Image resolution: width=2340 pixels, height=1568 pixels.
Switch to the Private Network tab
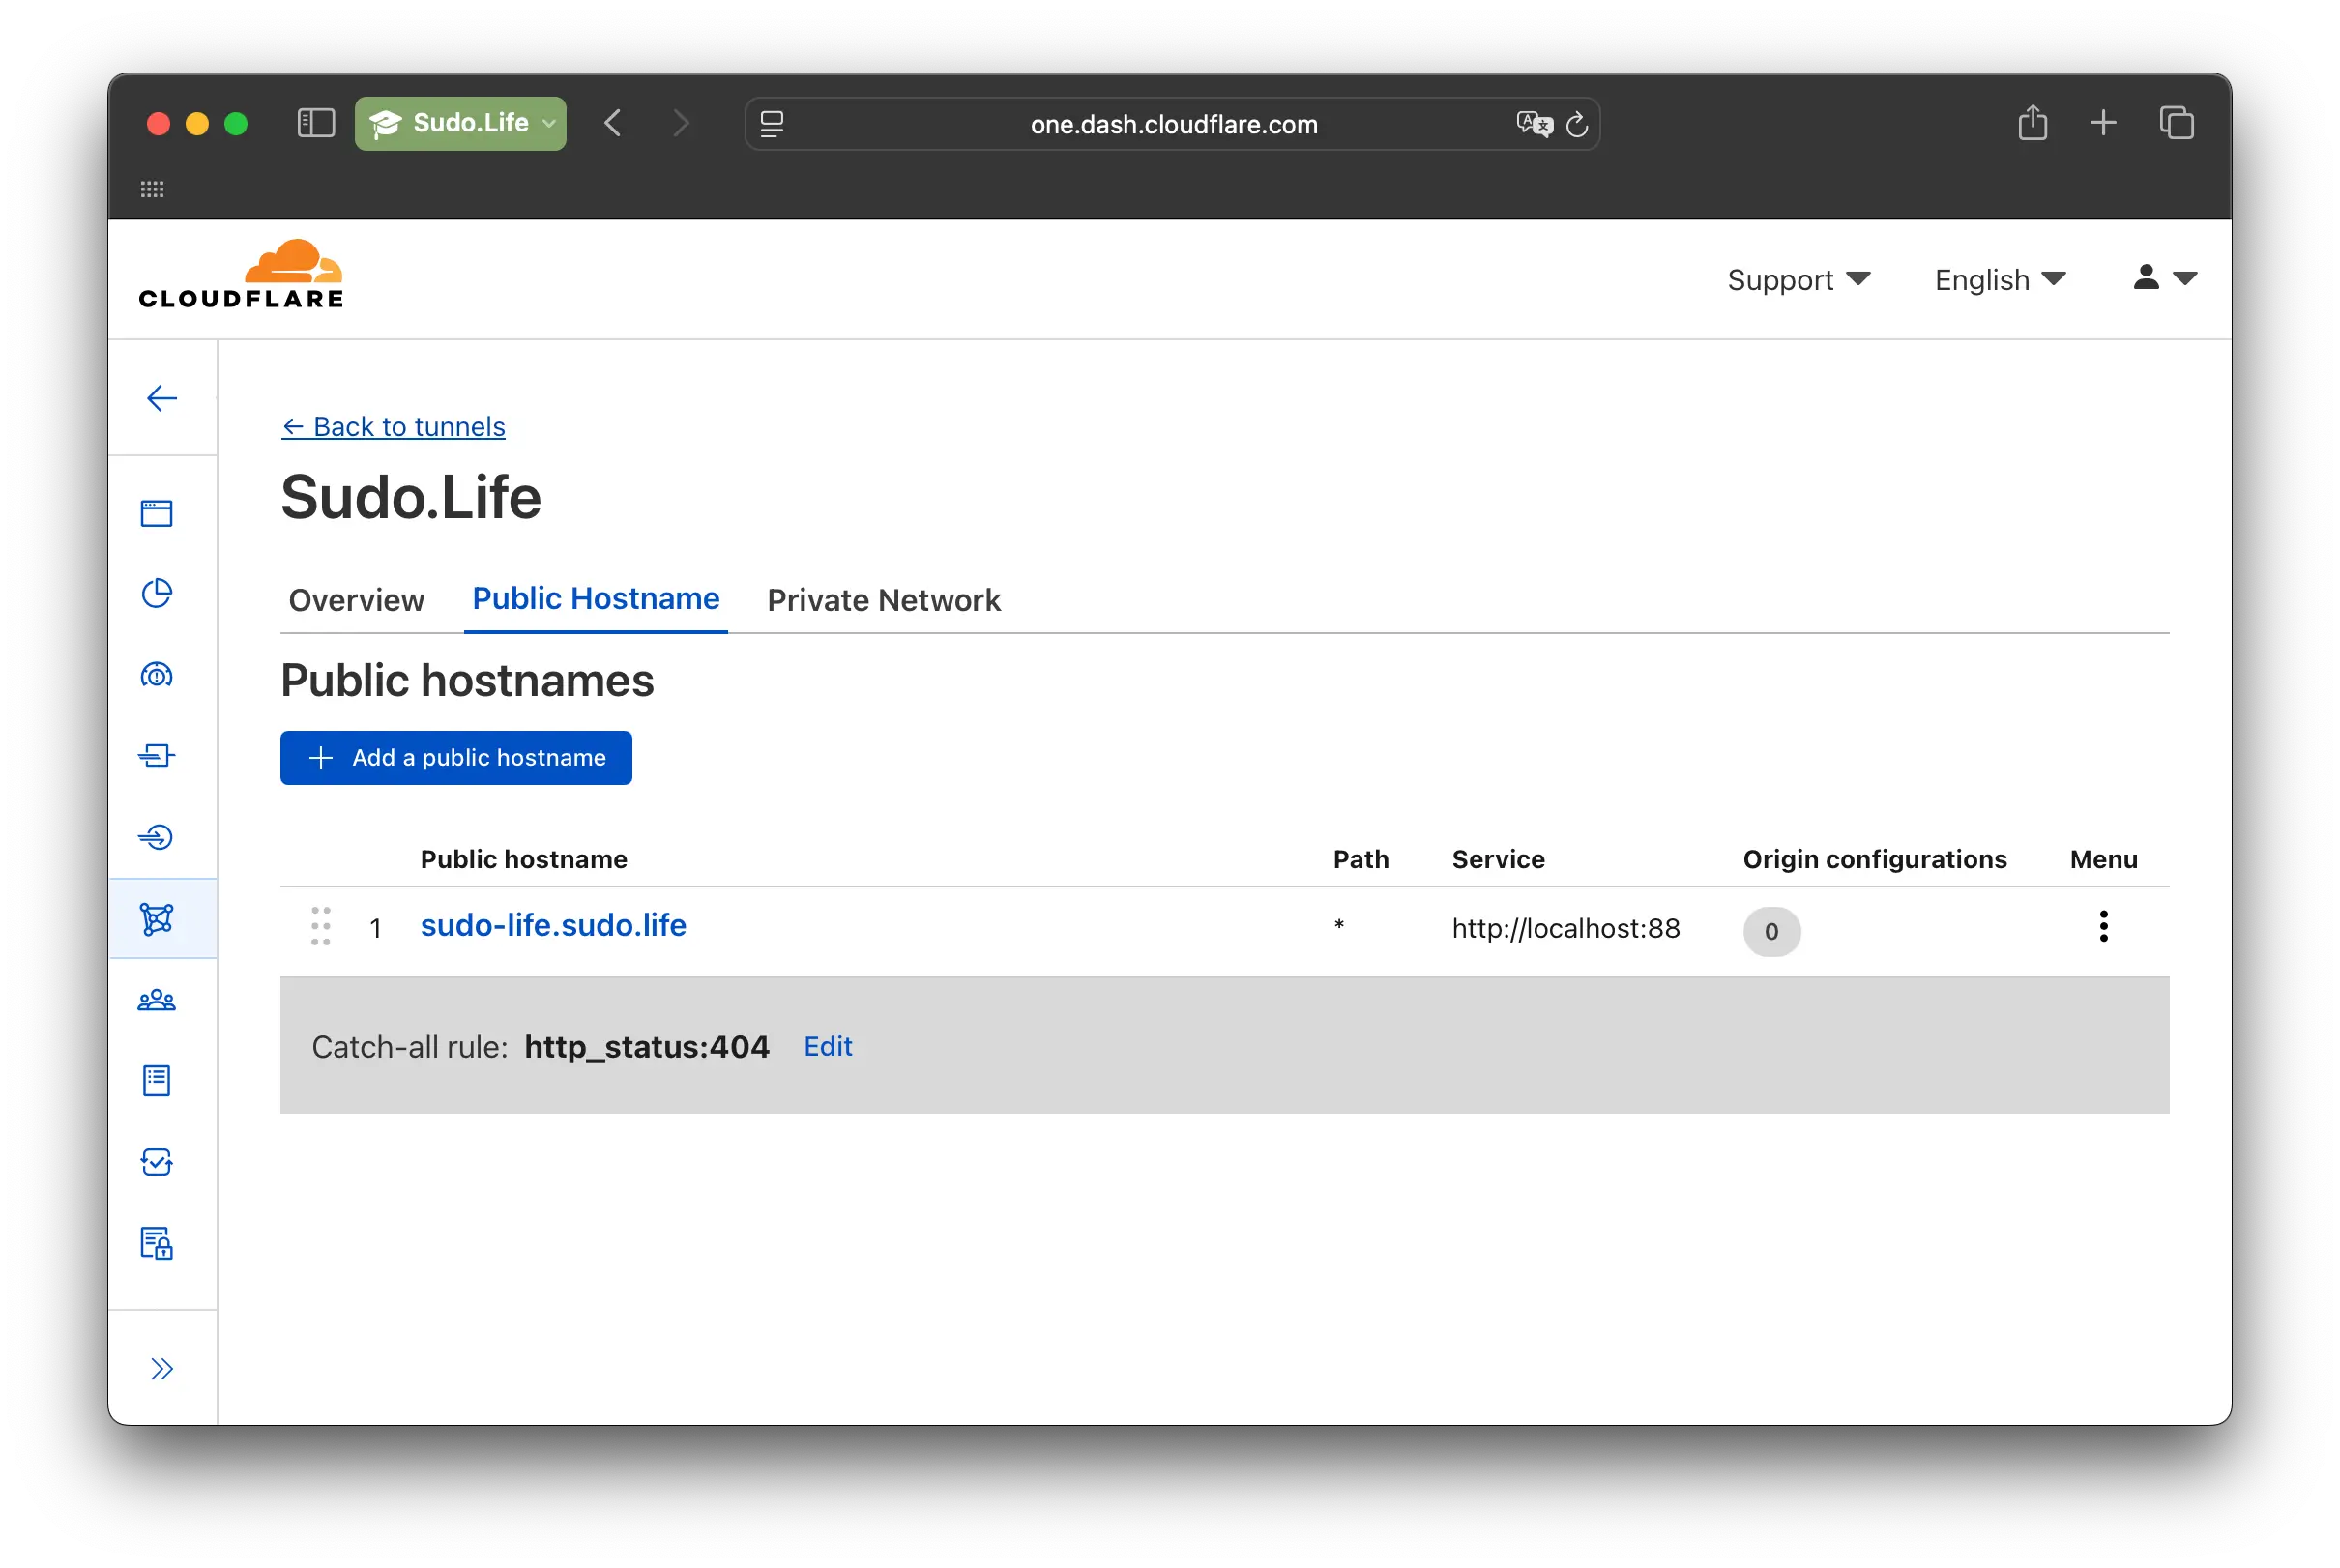click(x=883, y=600)
